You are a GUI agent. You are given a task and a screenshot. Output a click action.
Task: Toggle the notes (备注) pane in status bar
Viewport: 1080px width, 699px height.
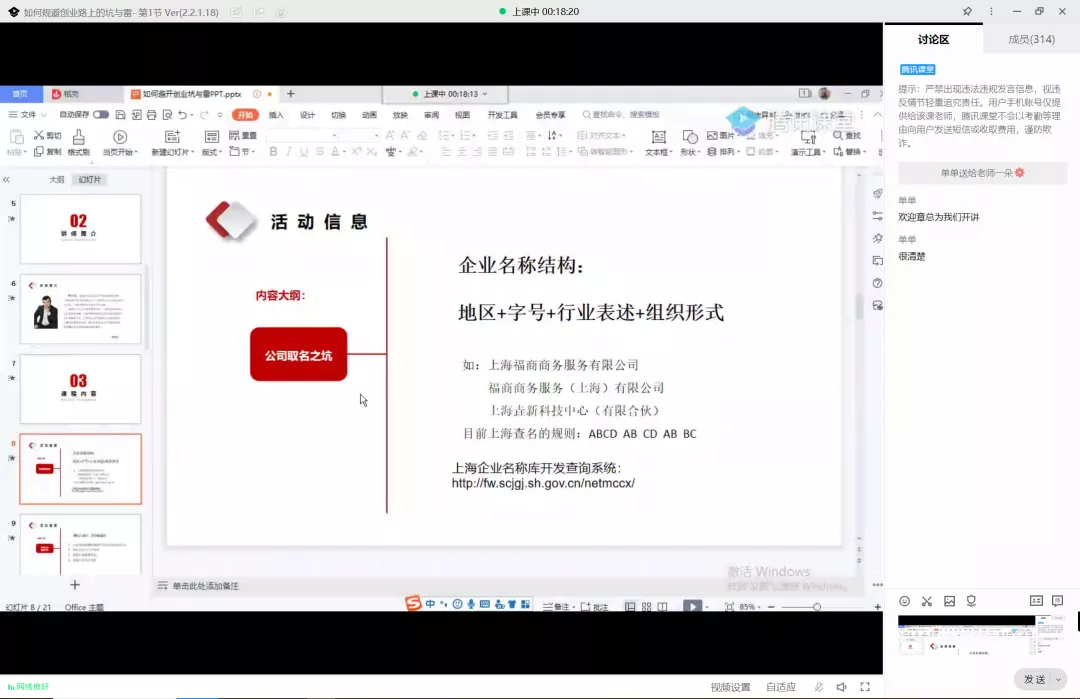point(556,607)
